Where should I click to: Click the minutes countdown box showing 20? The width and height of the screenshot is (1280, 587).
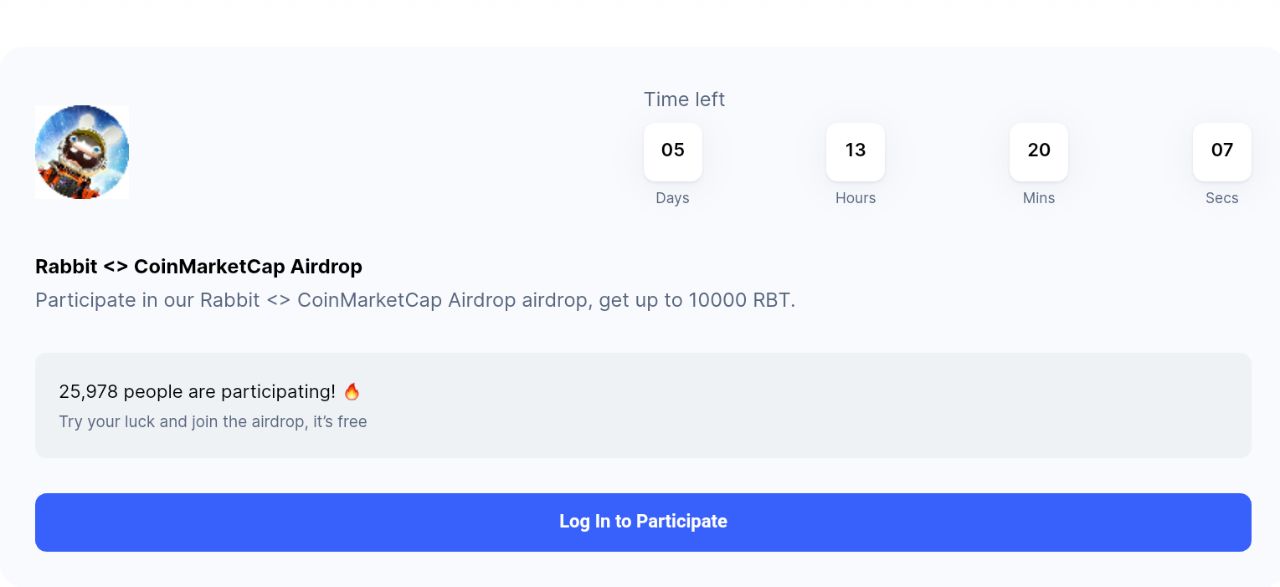pyautogui.click(x=1038, y=151)
